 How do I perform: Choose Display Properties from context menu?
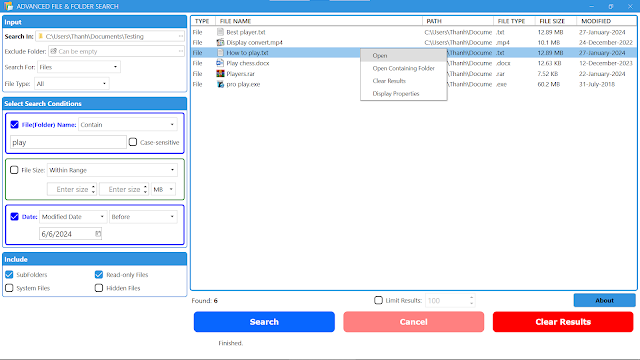pyautogui.click(x=404, y=93)
